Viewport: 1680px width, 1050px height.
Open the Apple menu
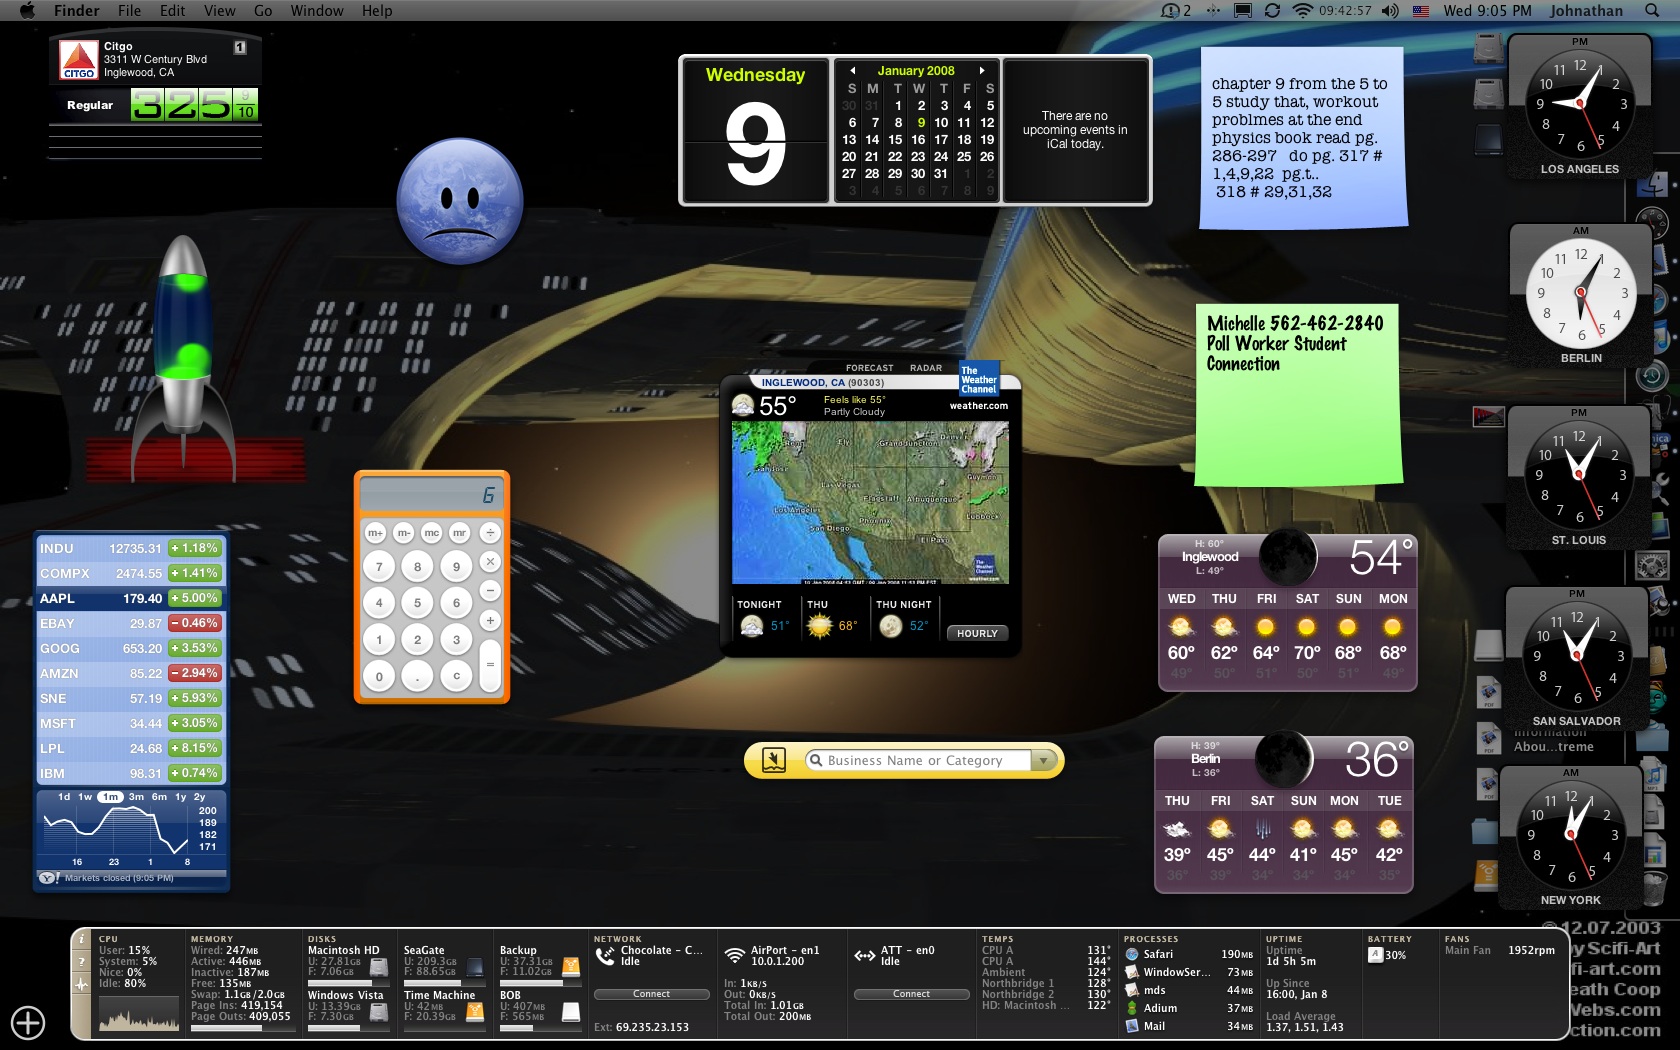[27, 10]
